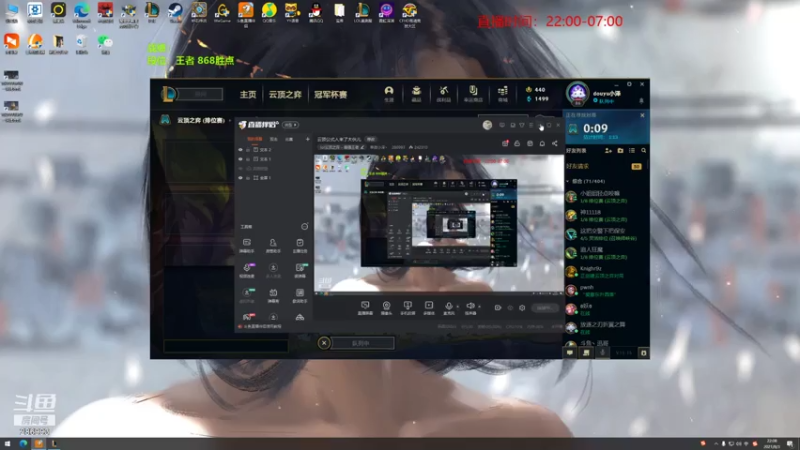Open the League client taskbar icon
800x450 pixels.
pos(54,444)
